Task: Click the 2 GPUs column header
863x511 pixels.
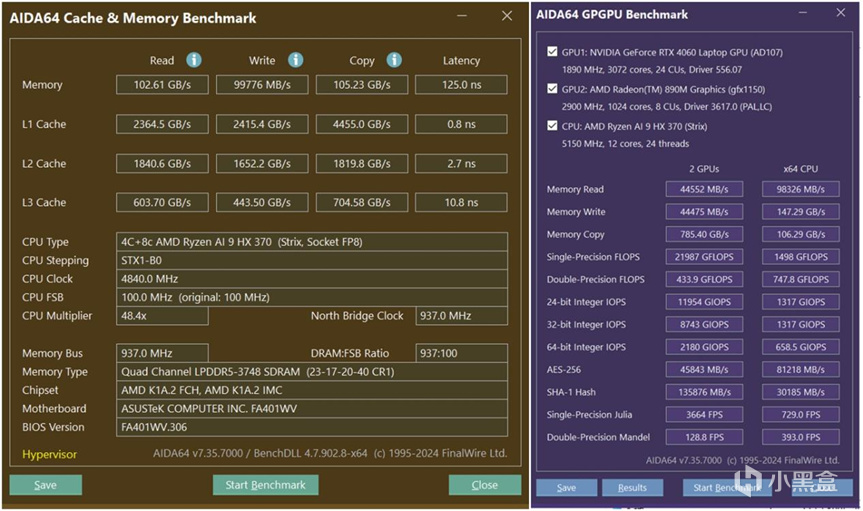Action: tap(704, 169)
